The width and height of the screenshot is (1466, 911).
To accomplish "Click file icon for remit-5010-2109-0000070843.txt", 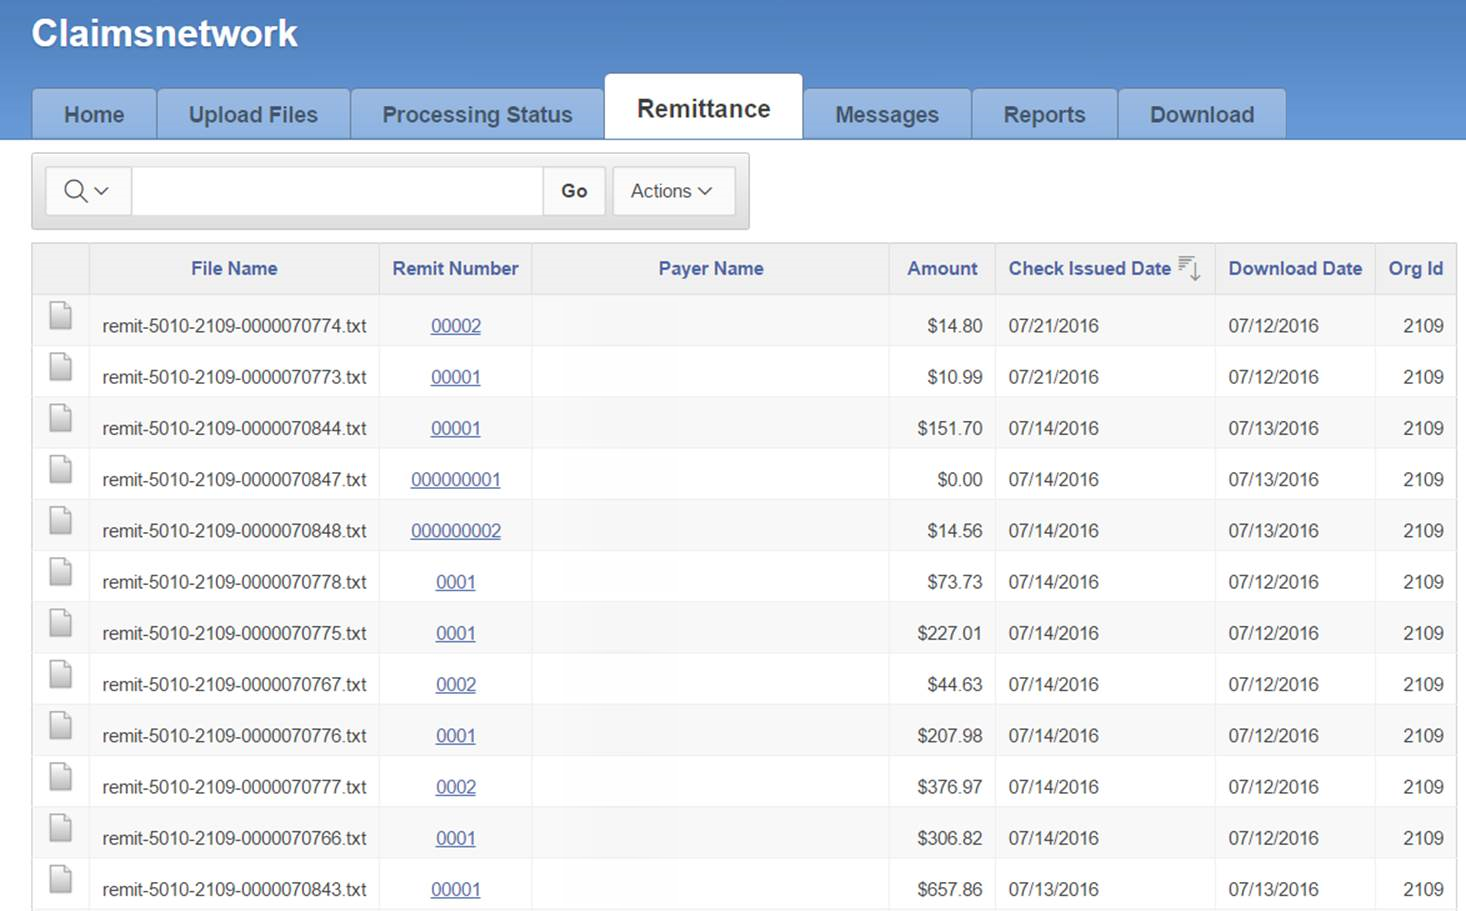I will (x=61, y=879).
